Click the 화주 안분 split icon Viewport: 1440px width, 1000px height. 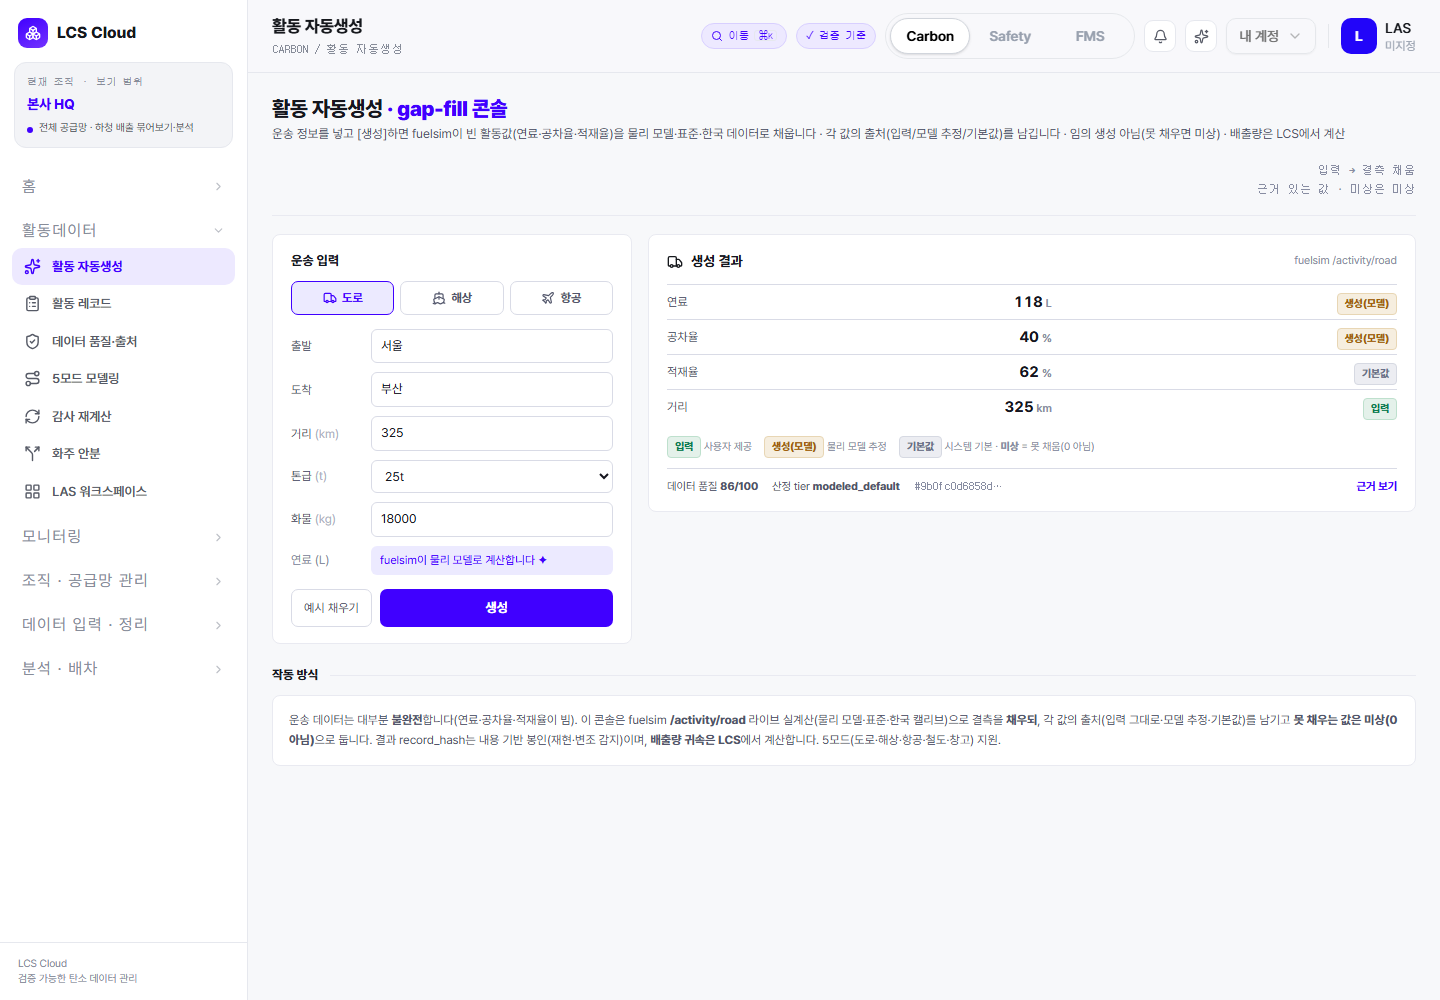32,454
